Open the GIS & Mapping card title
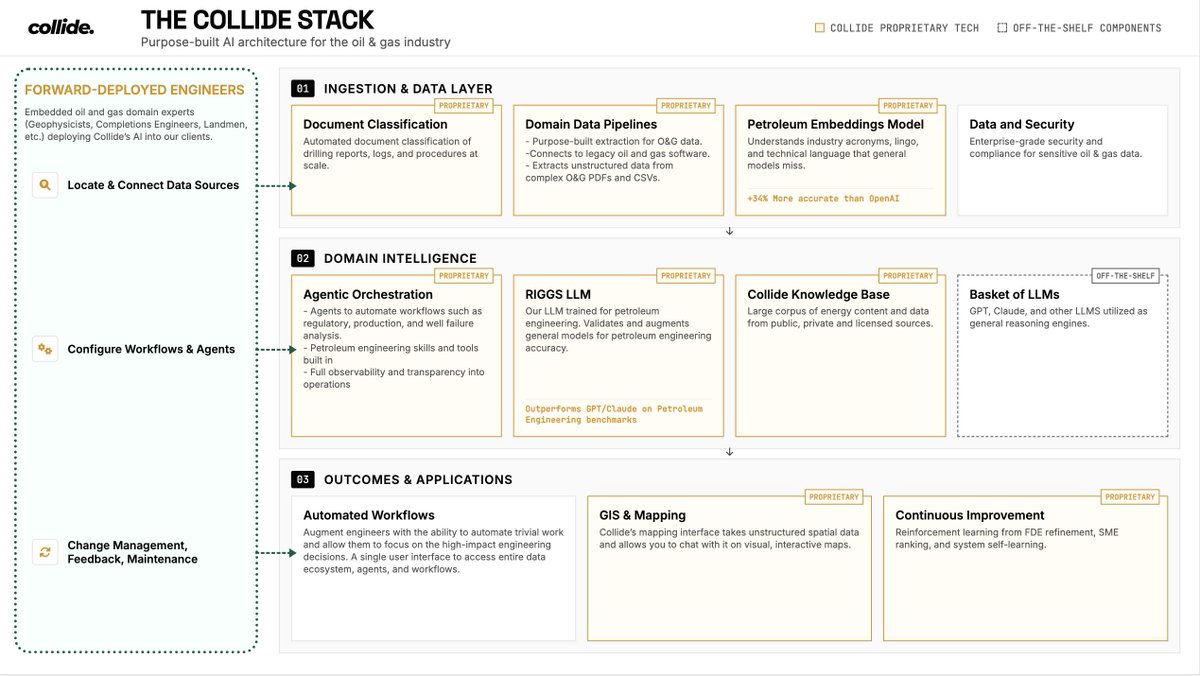This screenshot has width=1200, height=676. point(642,515)
